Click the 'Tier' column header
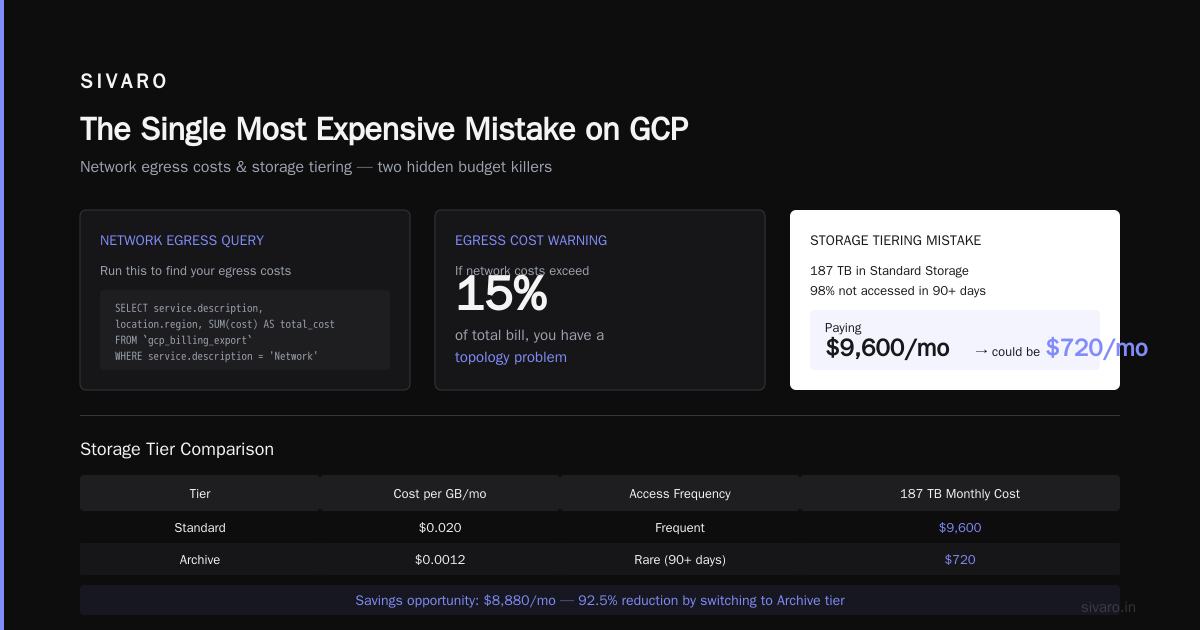 (200, 494)
